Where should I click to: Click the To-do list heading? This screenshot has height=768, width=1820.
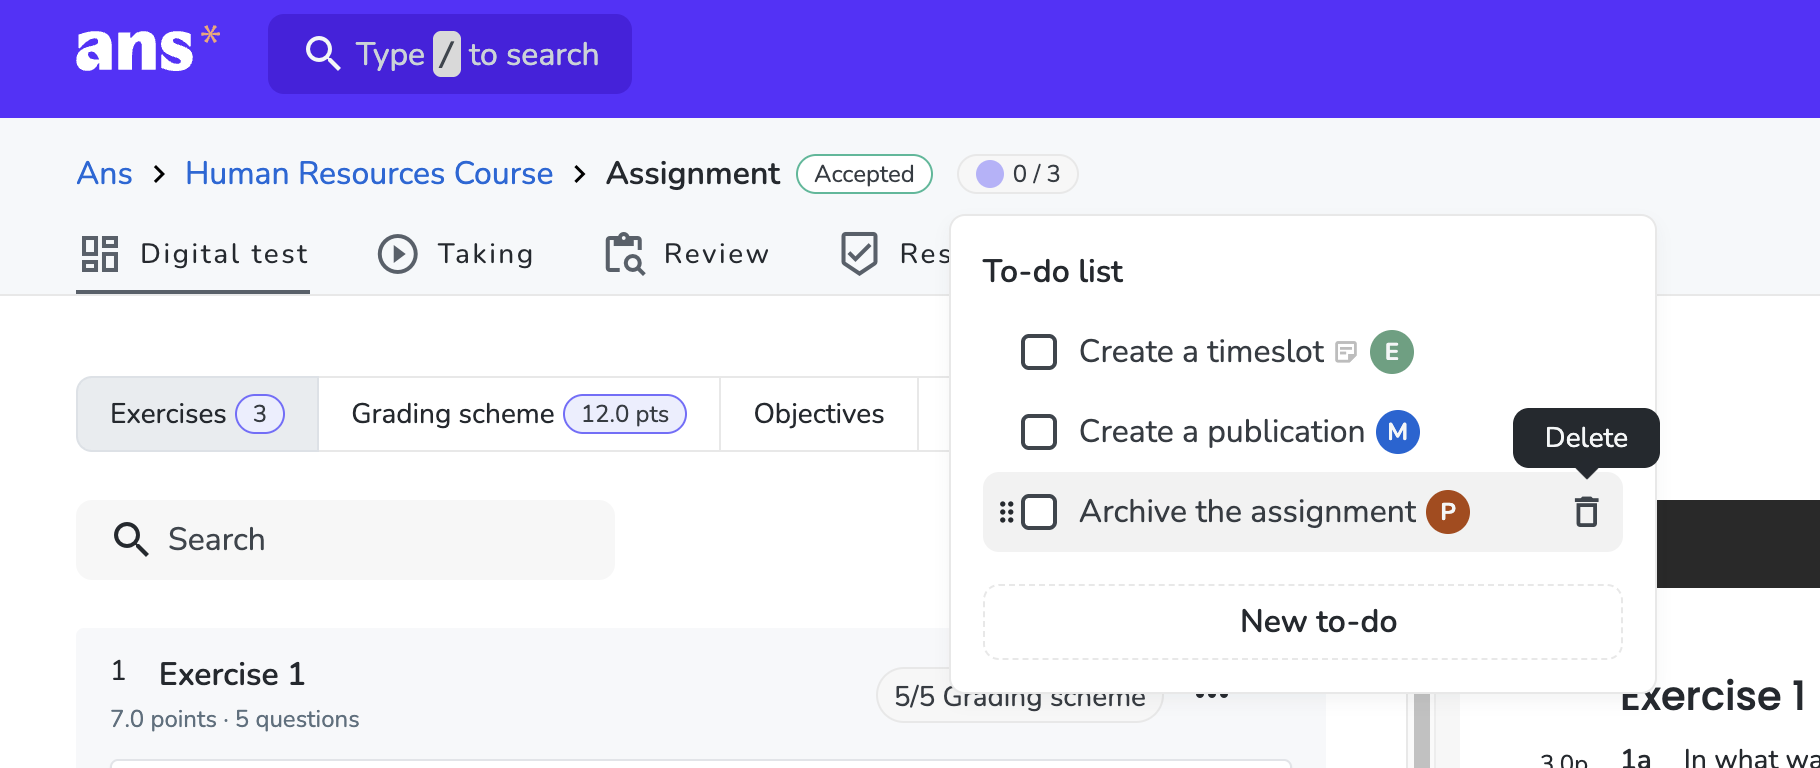point(1053,272)
